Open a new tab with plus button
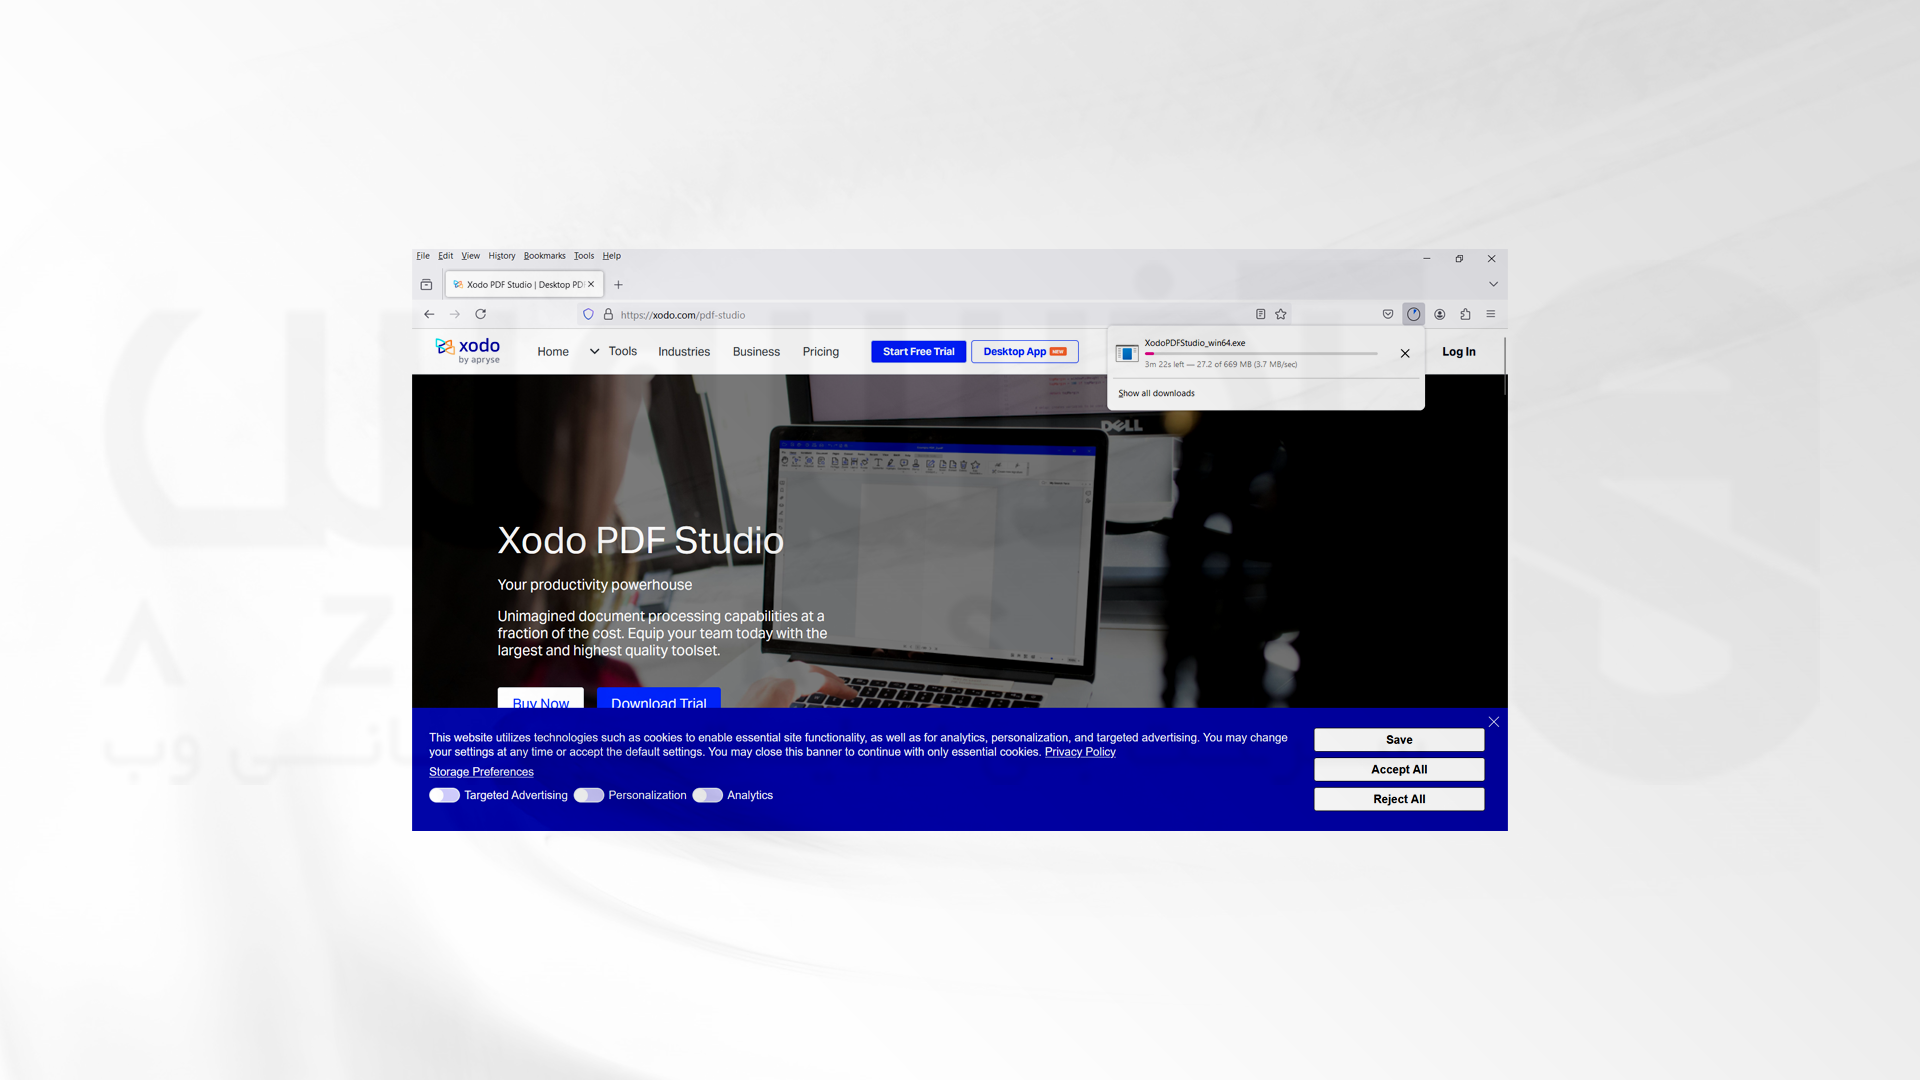This screenshot has height=1080, width=1920. (x=618, y=285)
